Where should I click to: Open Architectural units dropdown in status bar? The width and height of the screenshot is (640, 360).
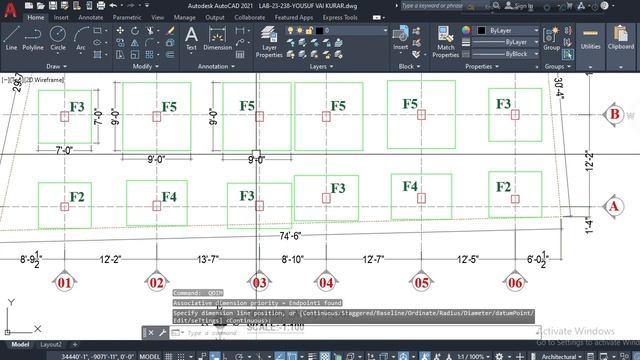(x=561, y=356)
